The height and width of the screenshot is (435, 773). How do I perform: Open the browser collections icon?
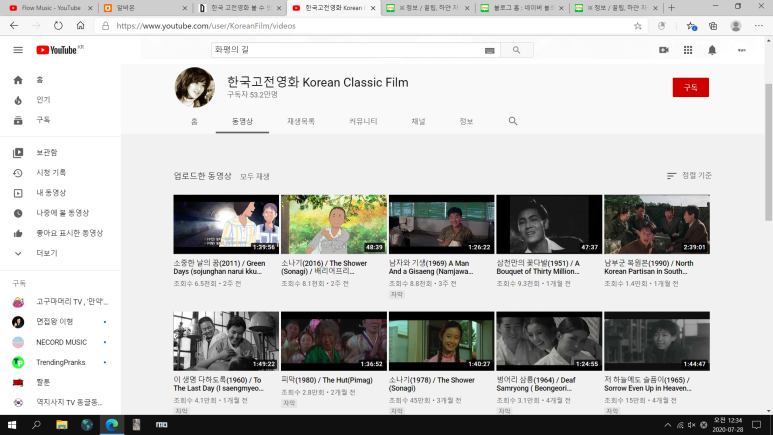[713, 26]
